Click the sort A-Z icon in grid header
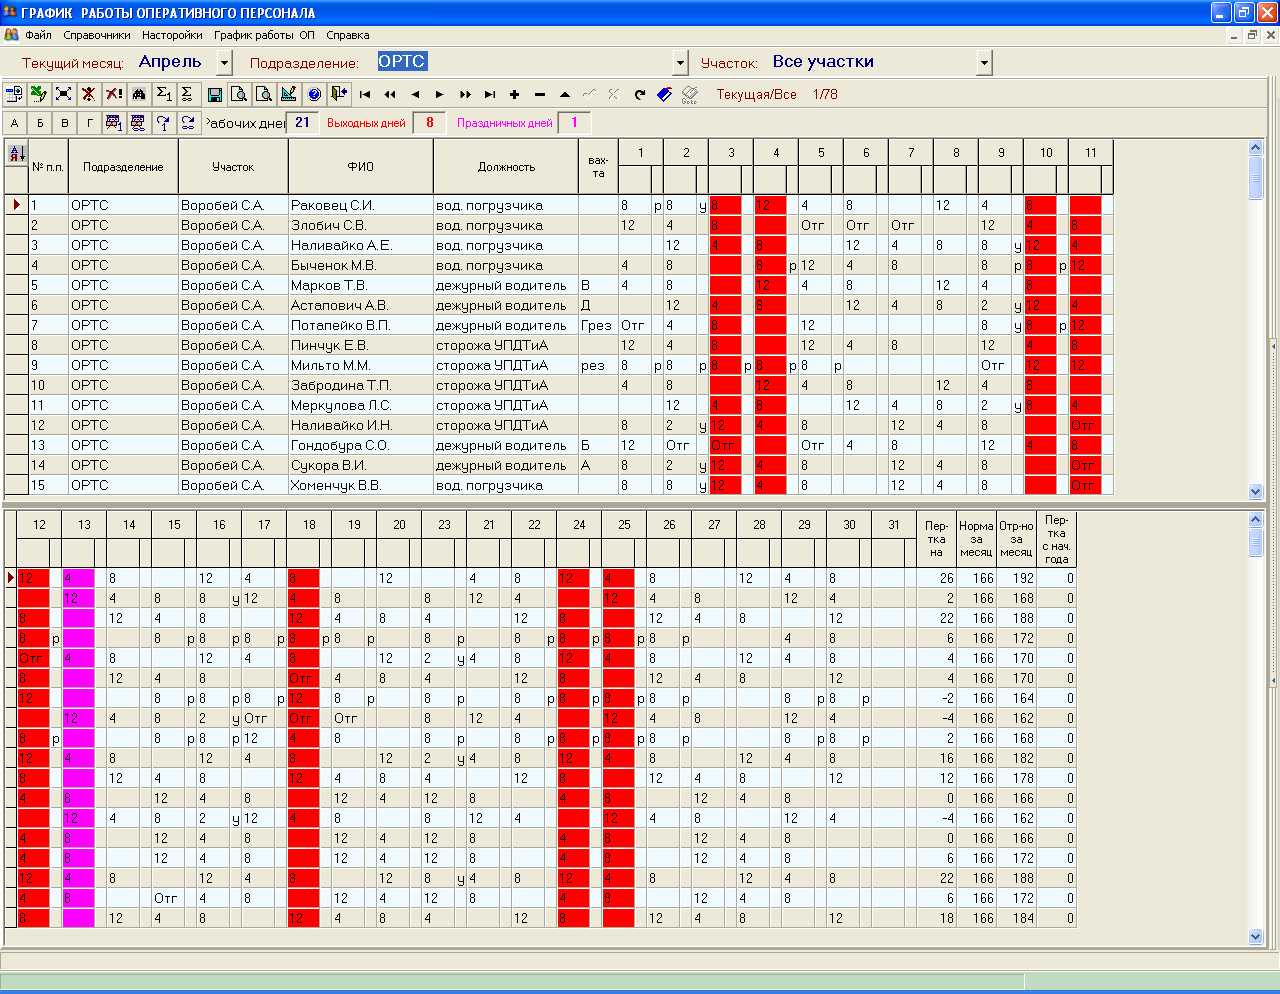The width and height of the screenshot is (1280, 994). (17, 154)
